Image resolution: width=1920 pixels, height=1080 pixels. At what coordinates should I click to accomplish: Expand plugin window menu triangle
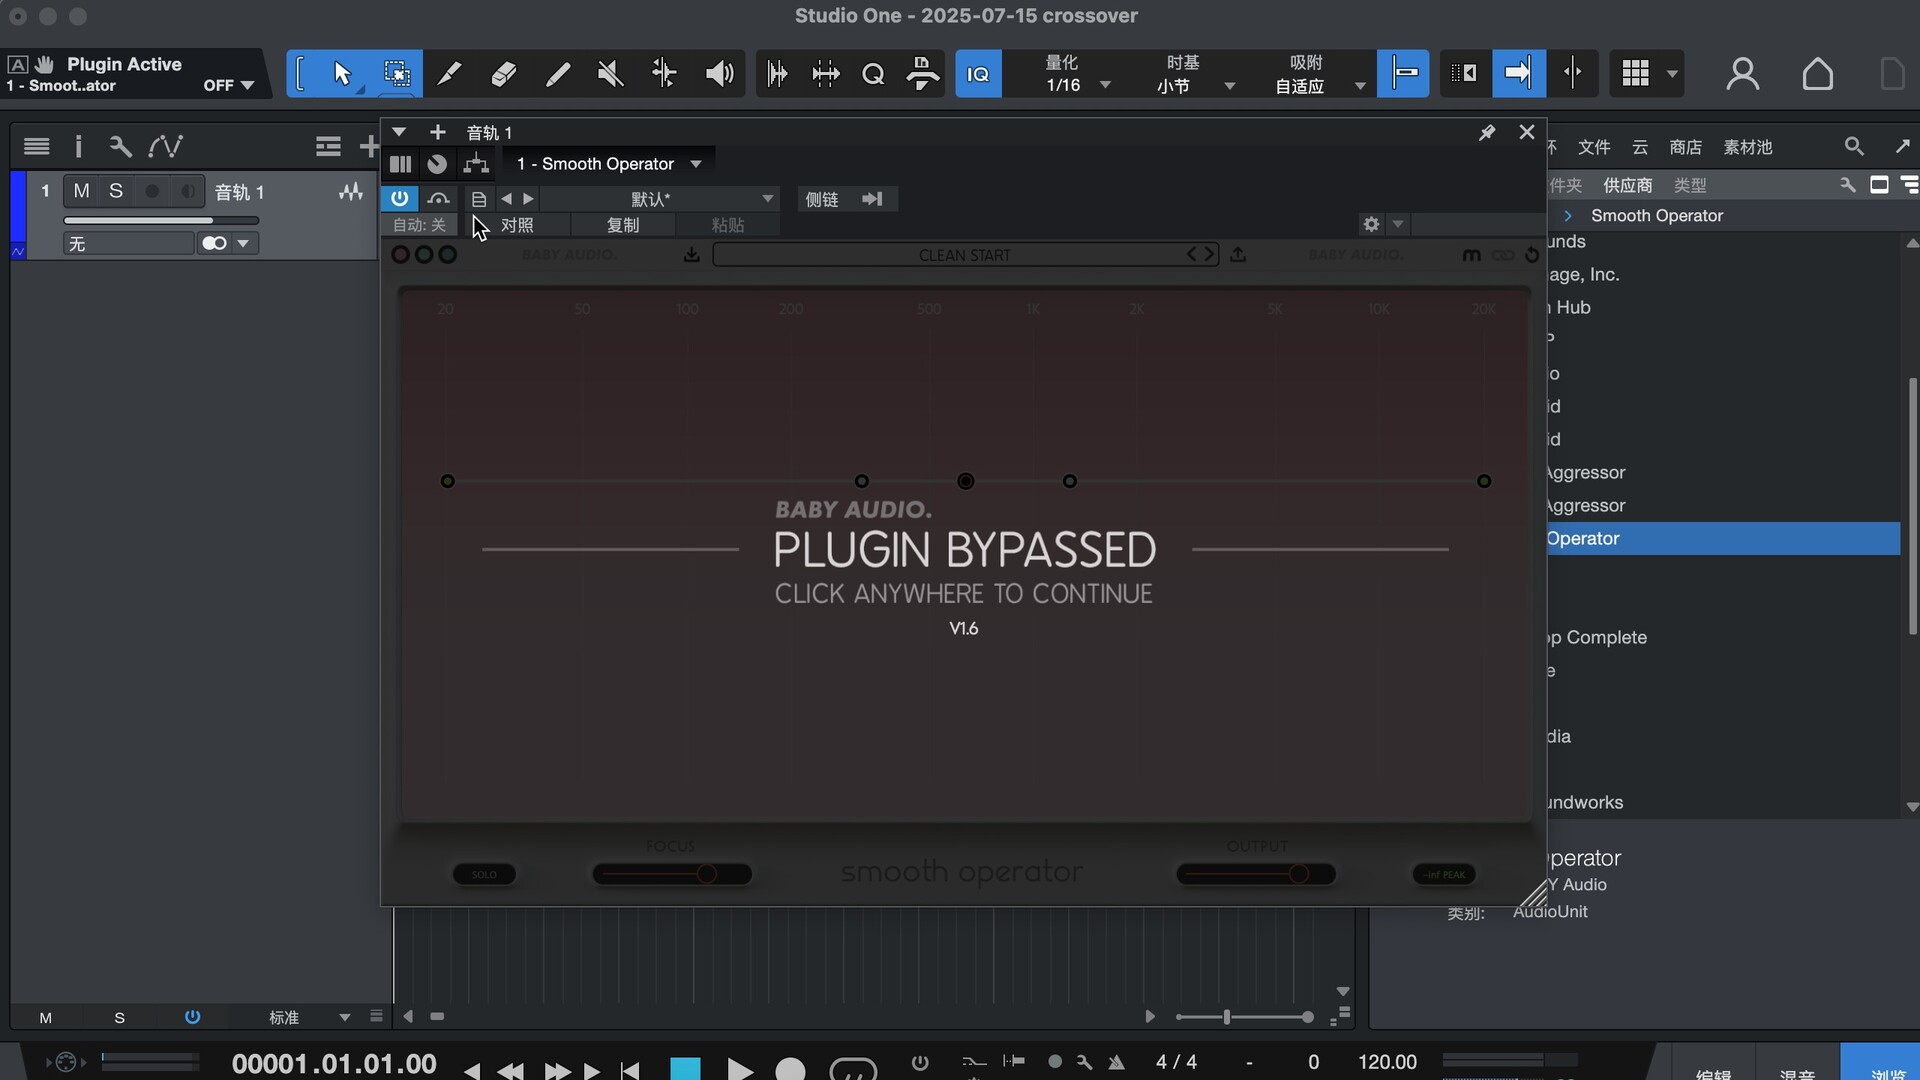(x=399, y=132)
